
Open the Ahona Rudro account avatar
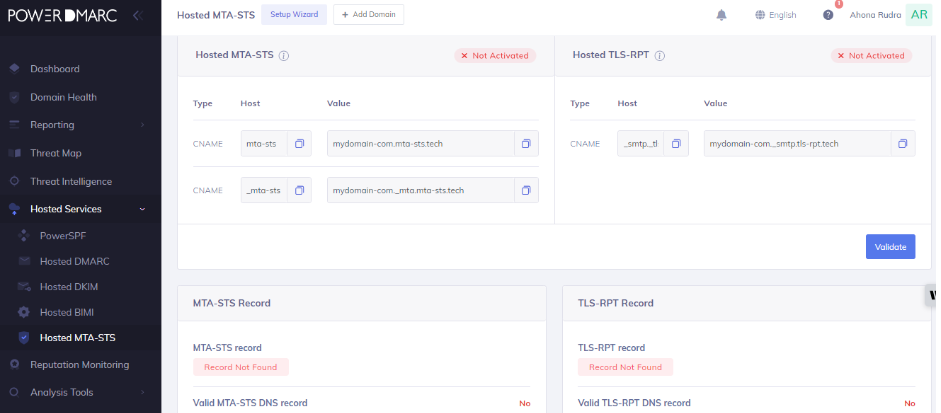(x=917, y=15)
